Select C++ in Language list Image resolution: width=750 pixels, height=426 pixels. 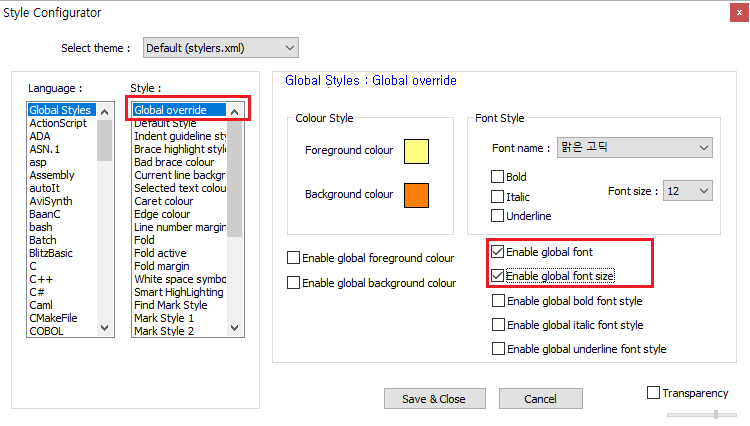62,279
